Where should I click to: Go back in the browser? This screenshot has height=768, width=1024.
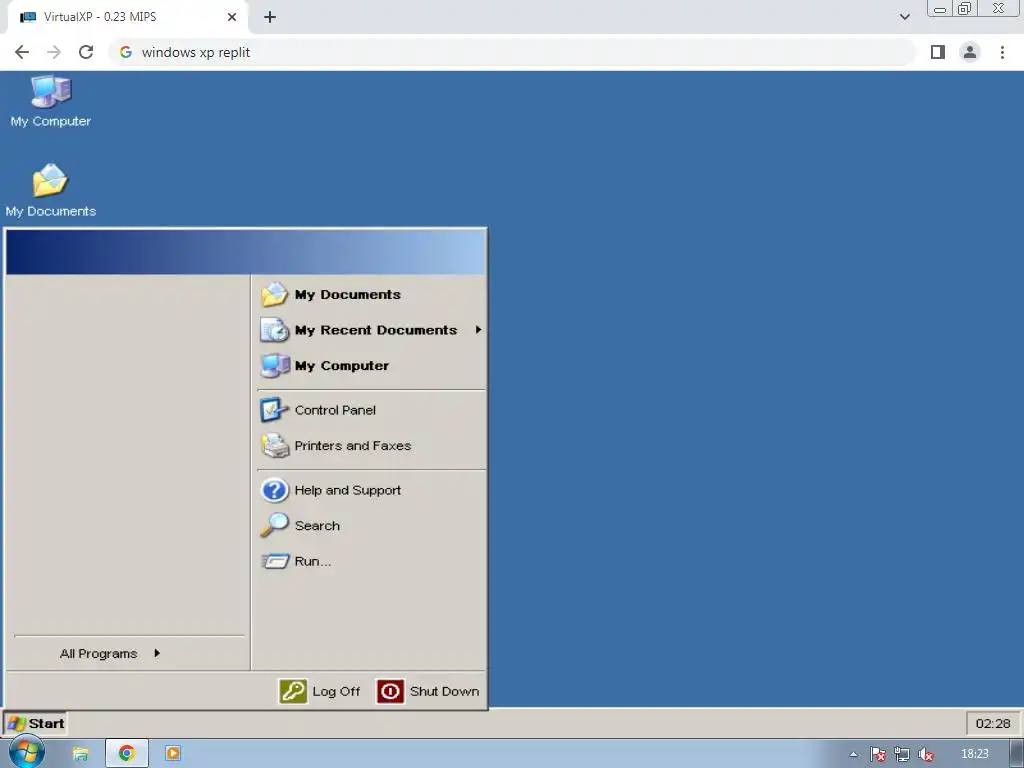[22, 52]
